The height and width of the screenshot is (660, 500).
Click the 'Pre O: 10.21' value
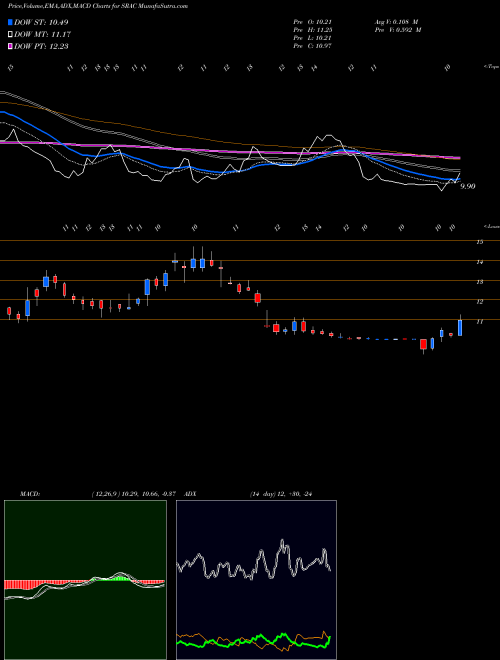312,22
